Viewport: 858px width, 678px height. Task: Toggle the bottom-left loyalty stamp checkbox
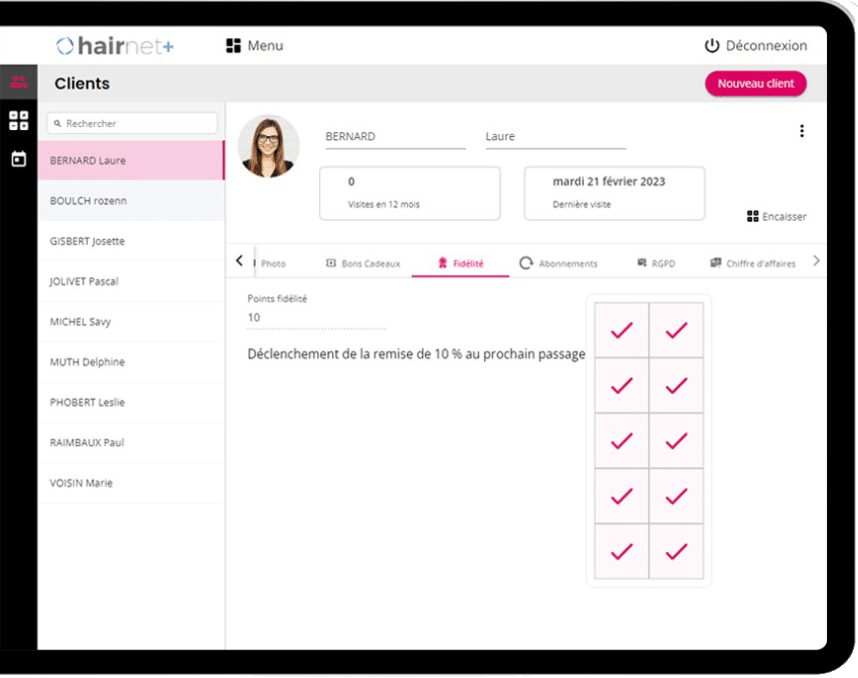point(622,551)
